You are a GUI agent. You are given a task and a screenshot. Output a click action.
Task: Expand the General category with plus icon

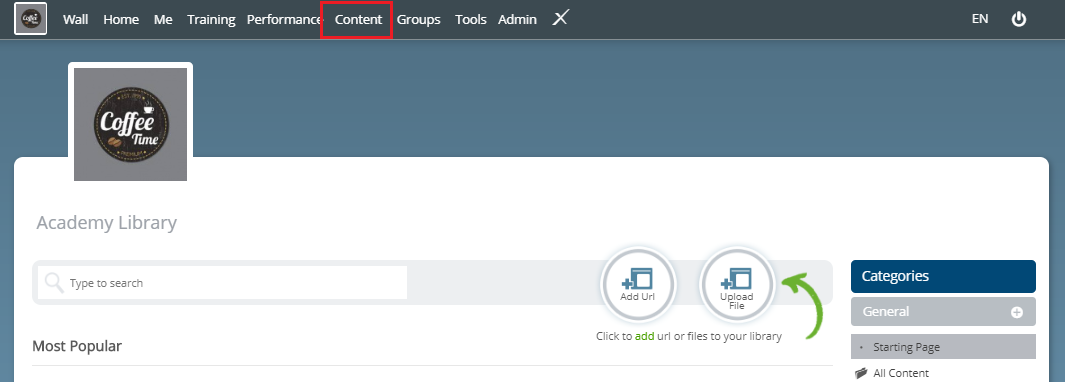[x=1016, y=312]
